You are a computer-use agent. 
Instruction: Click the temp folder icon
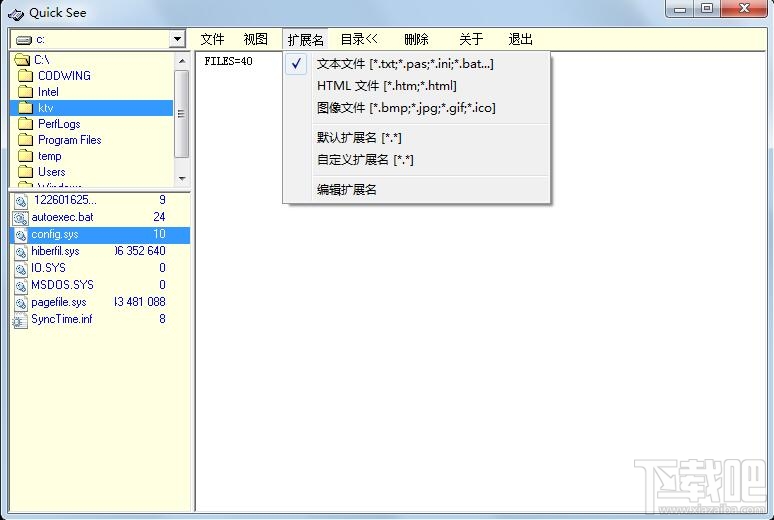point(25,156)
